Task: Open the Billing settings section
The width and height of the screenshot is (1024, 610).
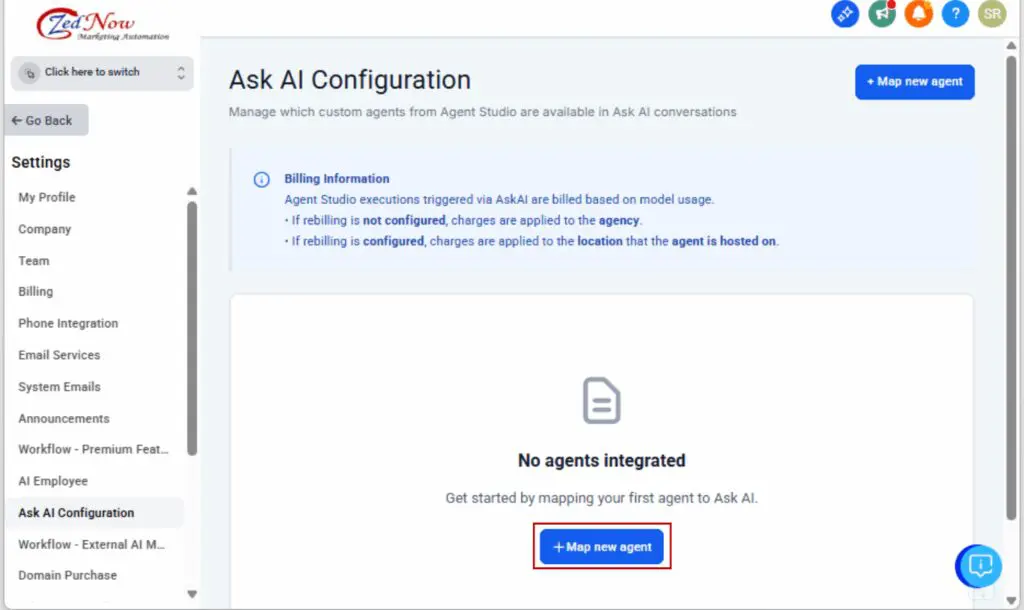Action: point(35,291)
